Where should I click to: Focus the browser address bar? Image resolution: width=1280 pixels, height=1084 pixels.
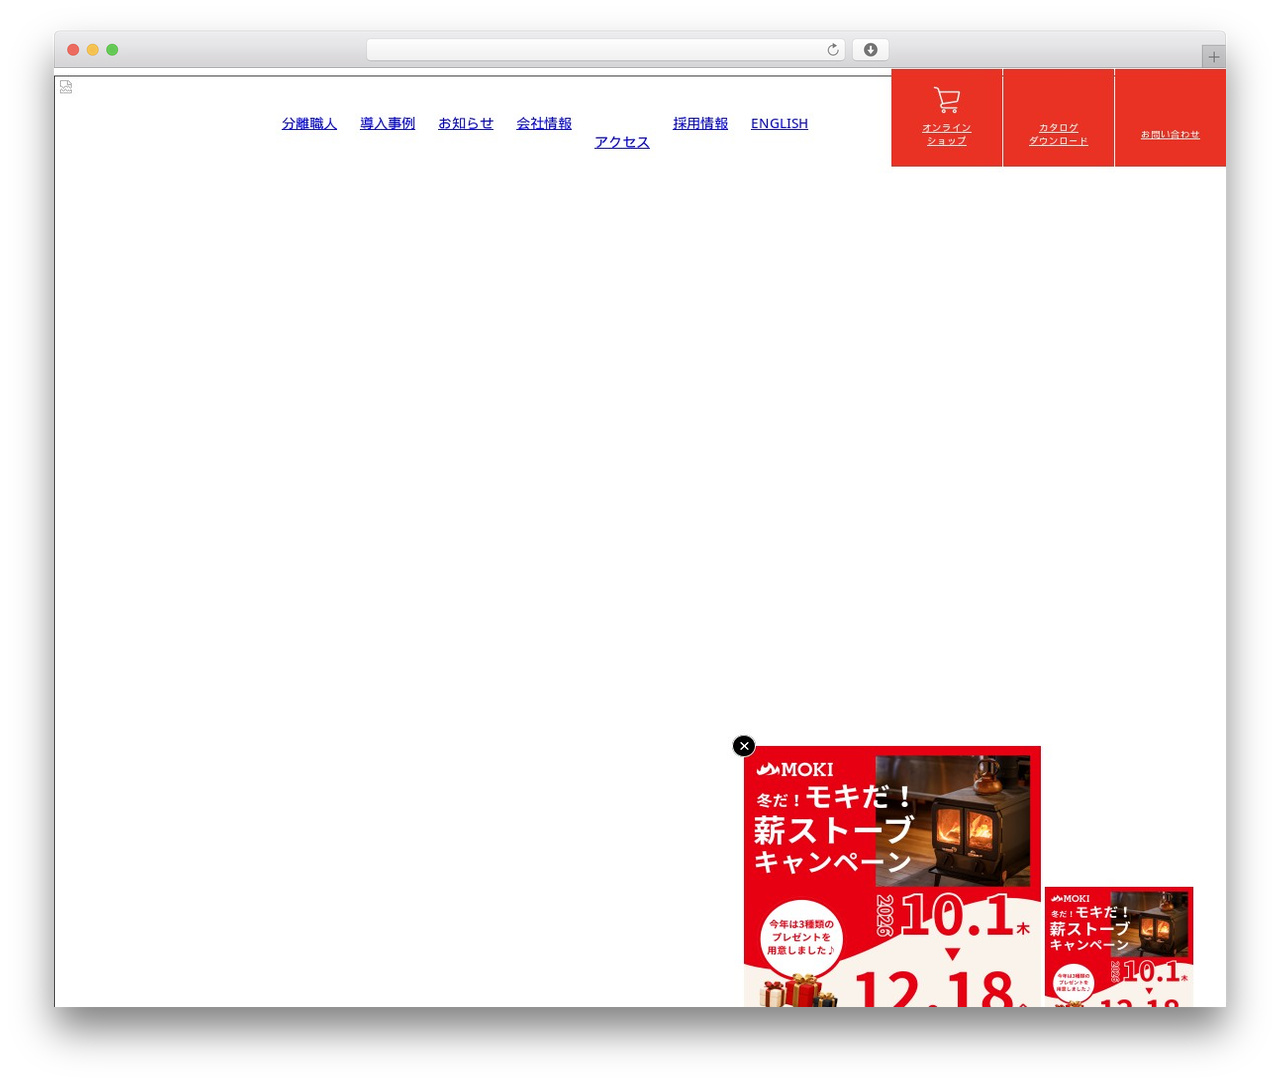(606, 50)
